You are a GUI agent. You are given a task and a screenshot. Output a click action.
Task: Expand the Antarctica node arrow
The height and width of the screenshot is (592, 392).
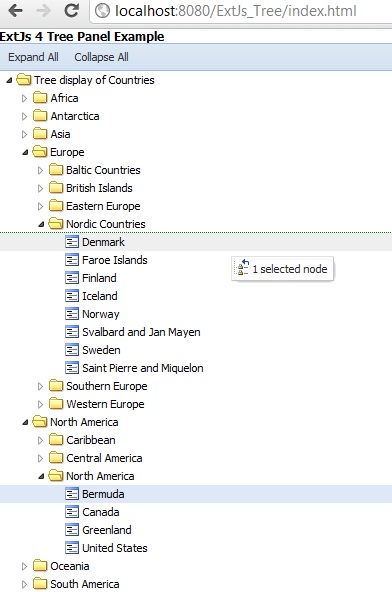click(x=25, y=116)
